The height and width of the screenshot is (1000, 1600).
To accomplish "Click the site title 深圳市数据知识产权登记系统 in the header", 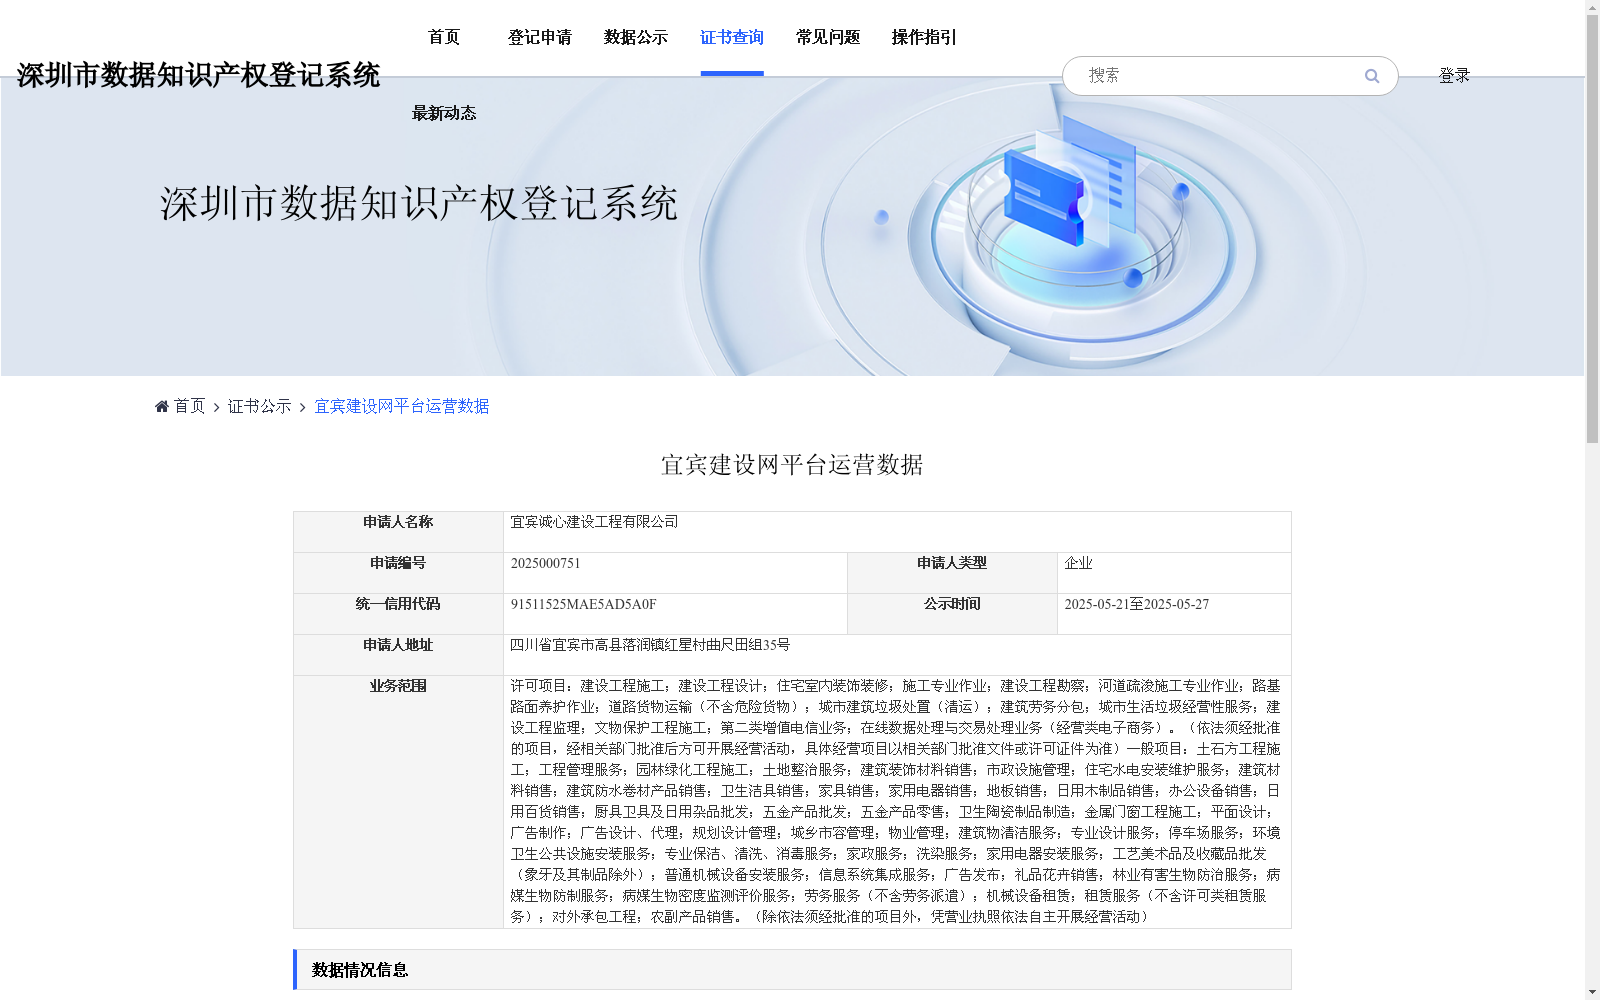I will [x=198, y=75].
